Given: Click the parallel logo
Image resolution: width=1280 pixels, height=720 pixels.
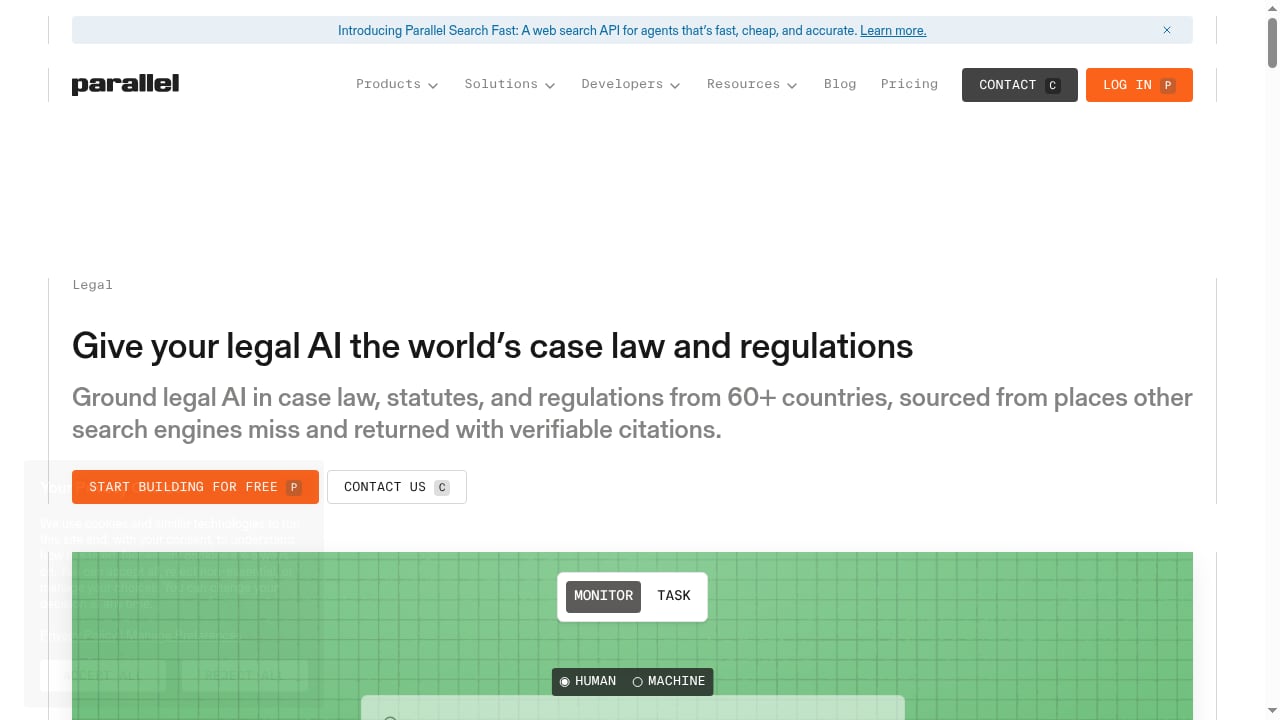Looking at the screenshot, I should (125, 85).
